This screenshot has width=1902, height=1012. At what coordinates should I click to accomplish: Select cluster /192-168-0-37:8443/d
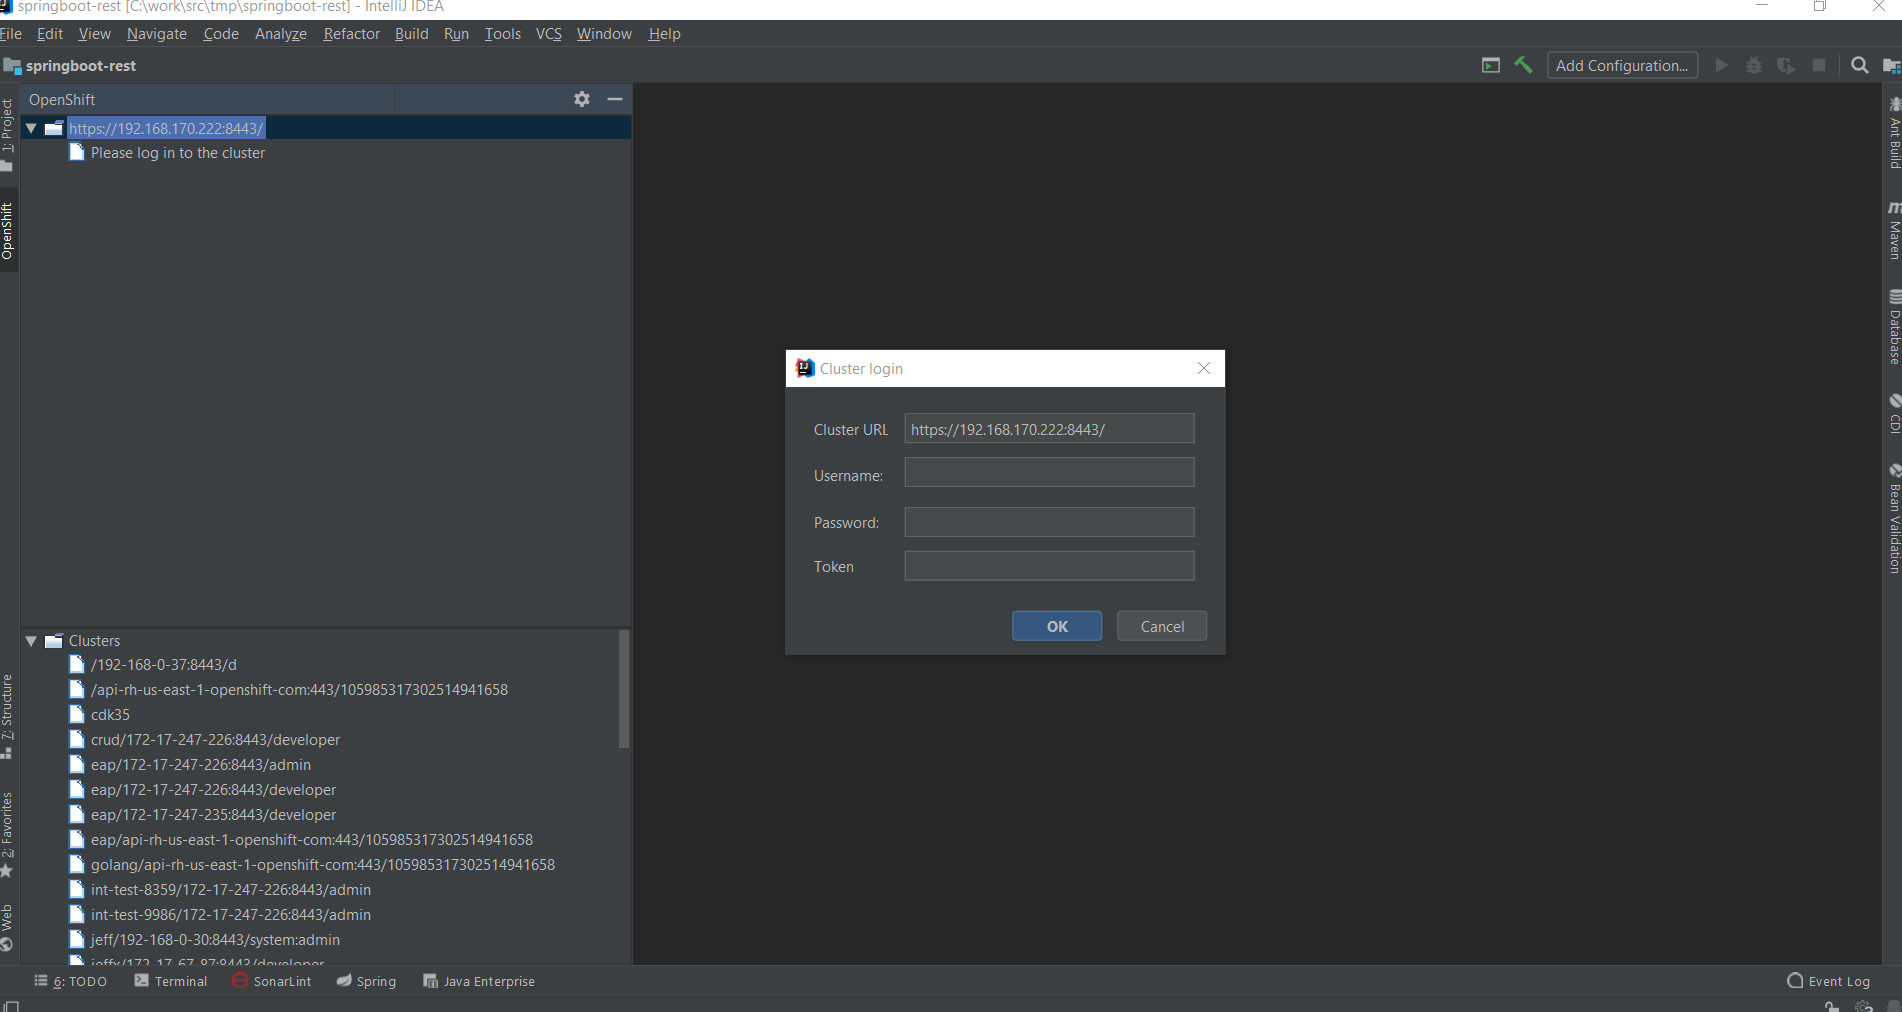(x=163, y=664)
